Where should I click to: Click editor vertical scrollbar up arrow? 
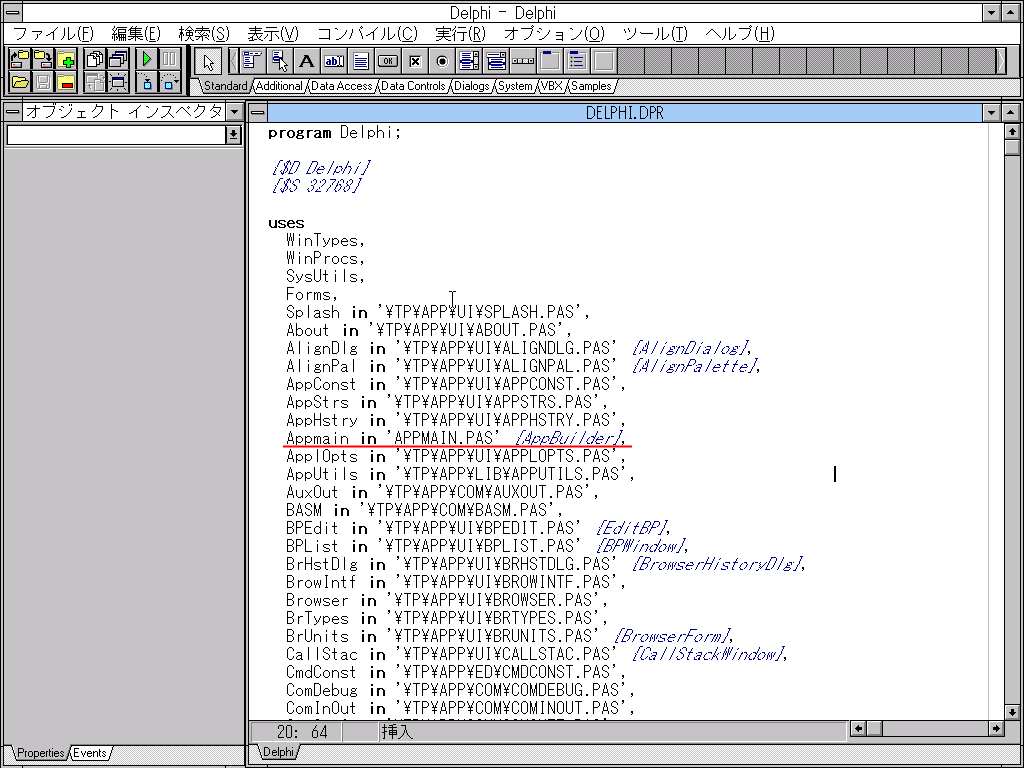point(1012,131)
